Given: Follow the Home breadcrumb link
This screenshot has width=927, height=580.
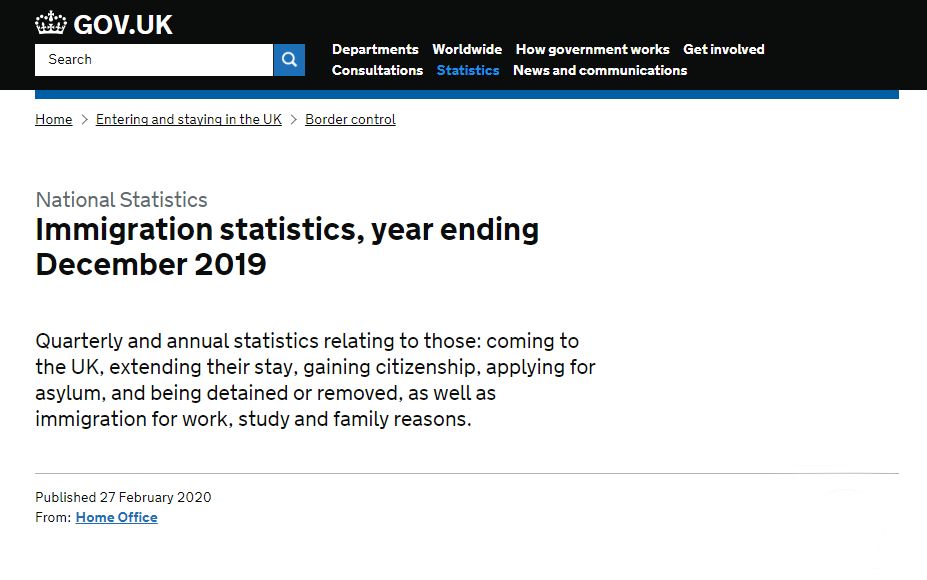Looking at the screenshot, I should [54, 119].
